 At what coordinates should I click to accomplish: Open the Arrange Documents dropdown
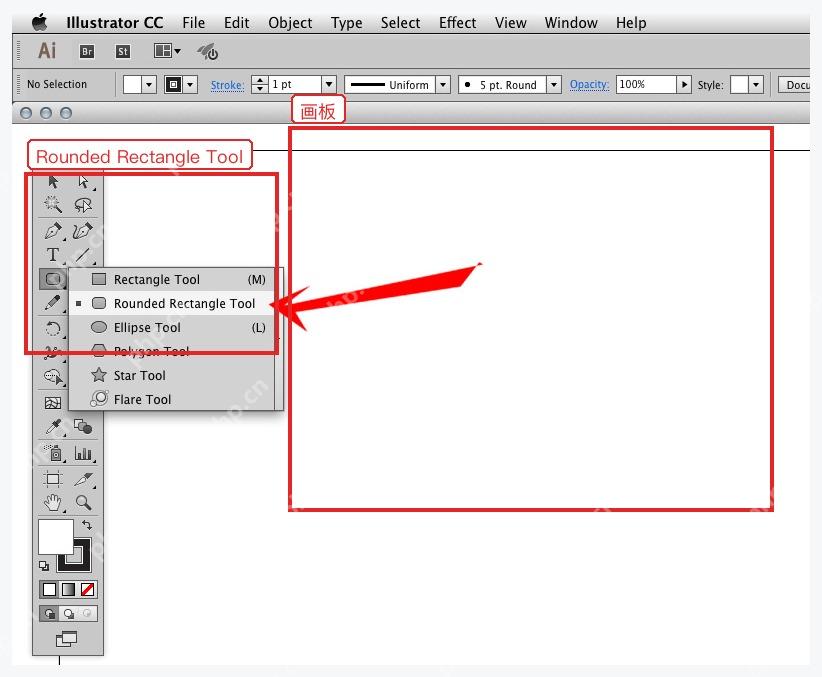[167, 51]
